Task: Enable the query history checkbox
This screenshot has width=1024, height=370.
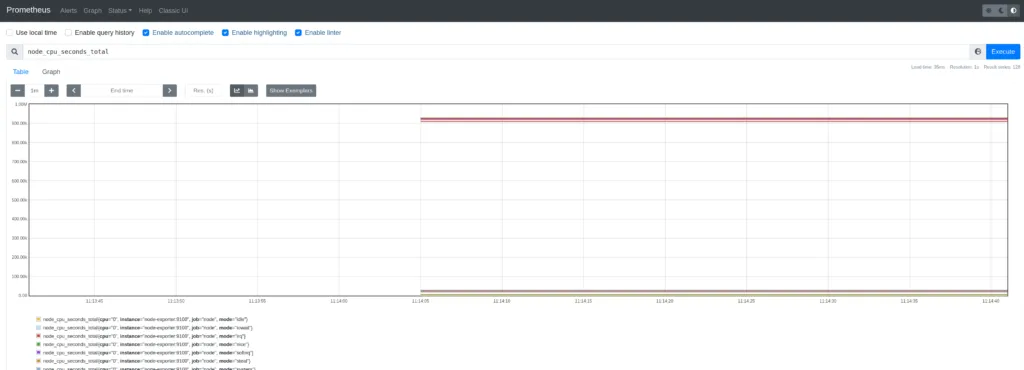Action: 69,33
